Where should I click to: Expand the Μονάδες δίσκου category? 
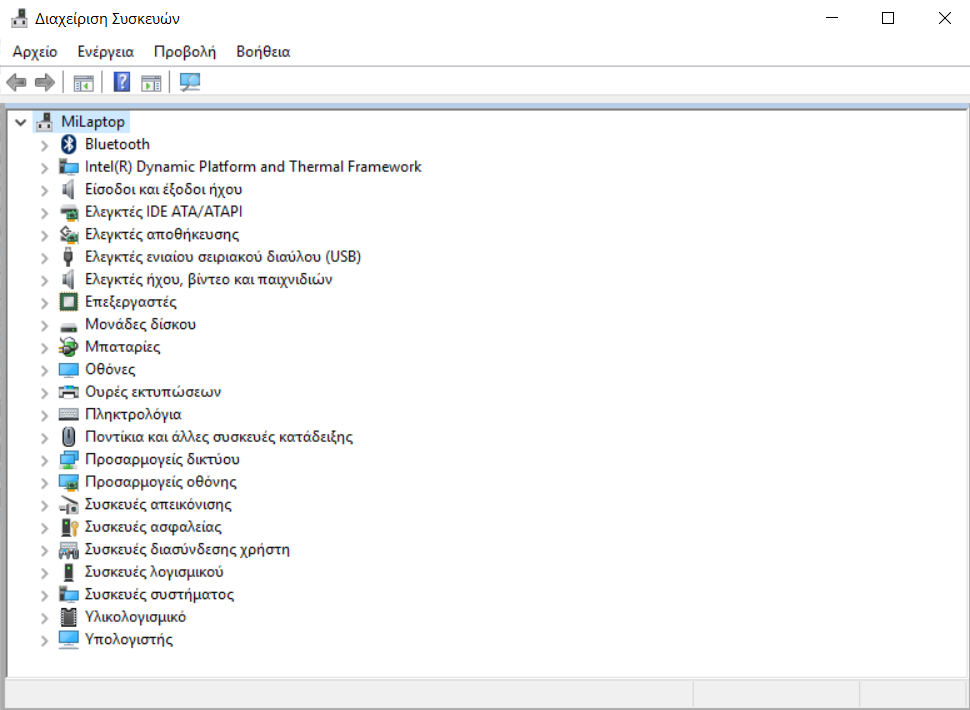click(x=44, y=325)
